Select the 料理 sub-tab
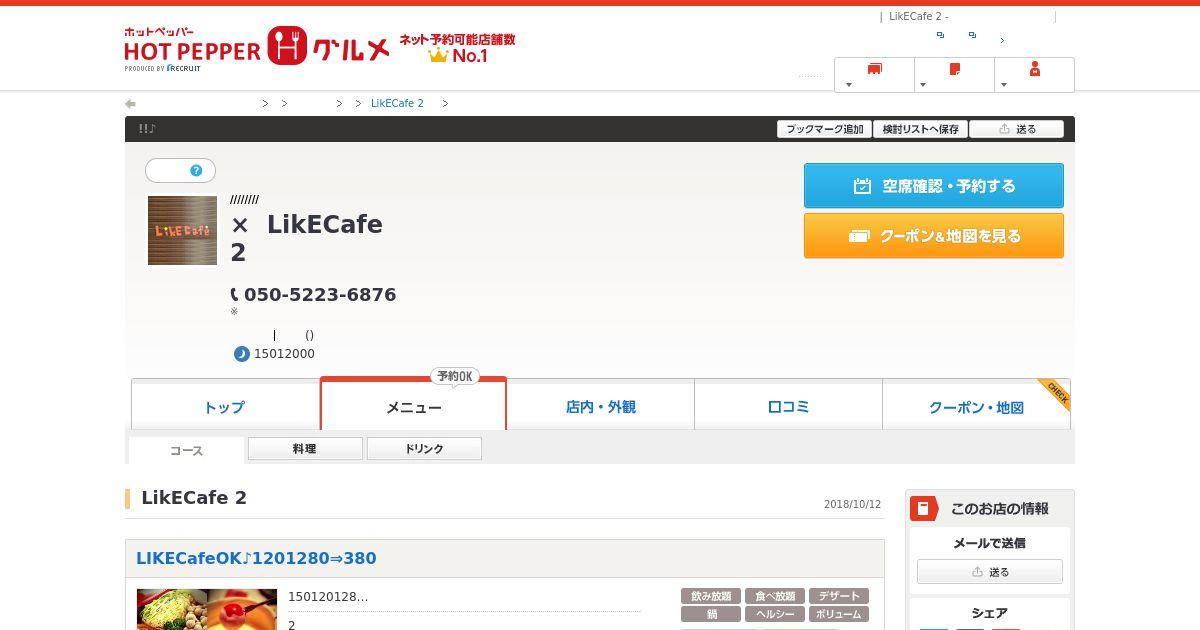 (305, 449)
